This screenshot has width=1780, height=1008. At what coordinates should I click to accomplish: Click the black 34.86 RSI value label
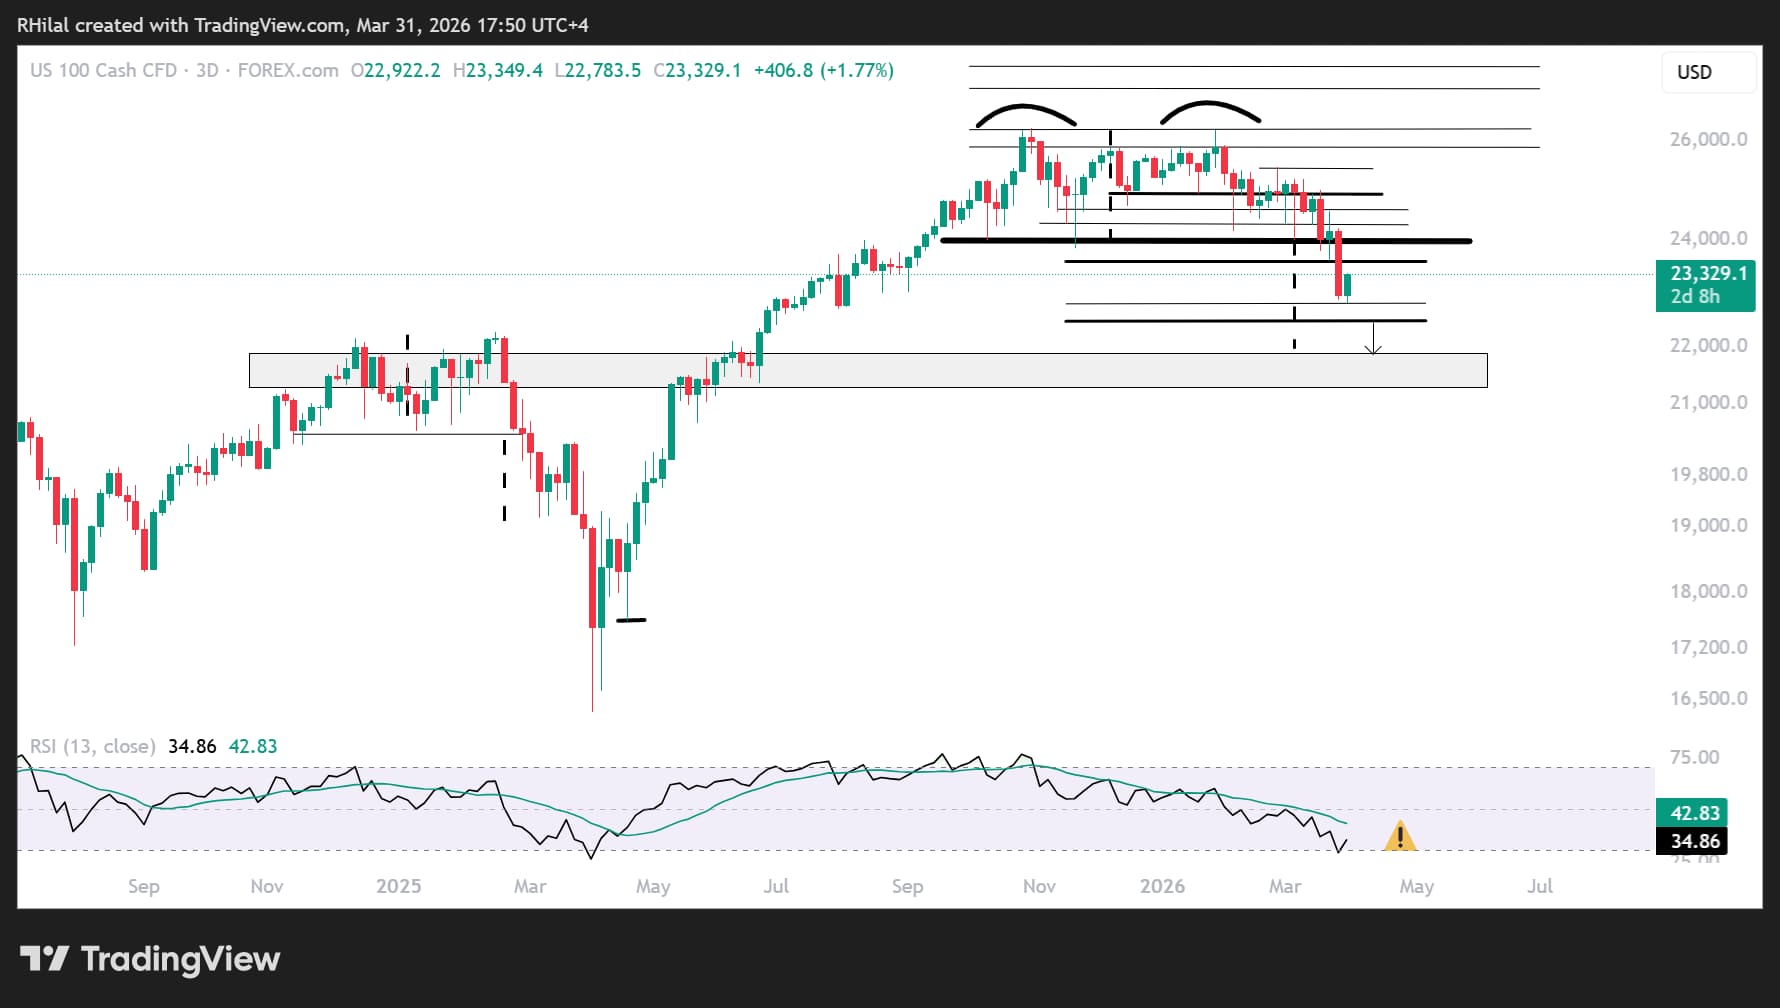pyautogui.click(x=1692, y=841)
